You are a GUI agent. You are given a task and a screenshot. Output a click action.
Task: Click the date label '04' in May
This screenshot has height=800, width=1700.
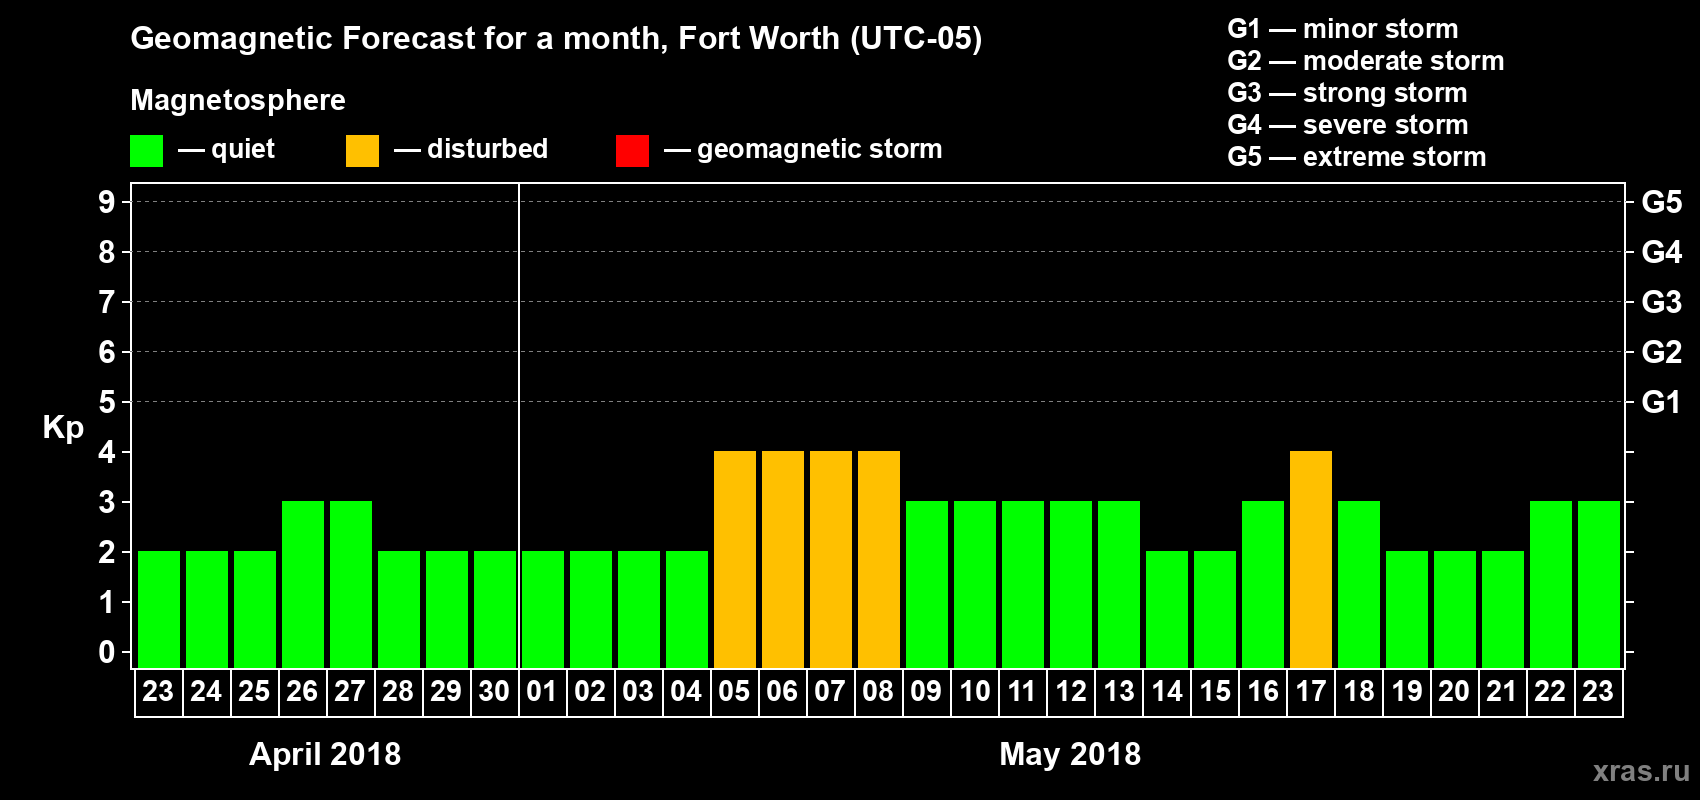(686, 691)
